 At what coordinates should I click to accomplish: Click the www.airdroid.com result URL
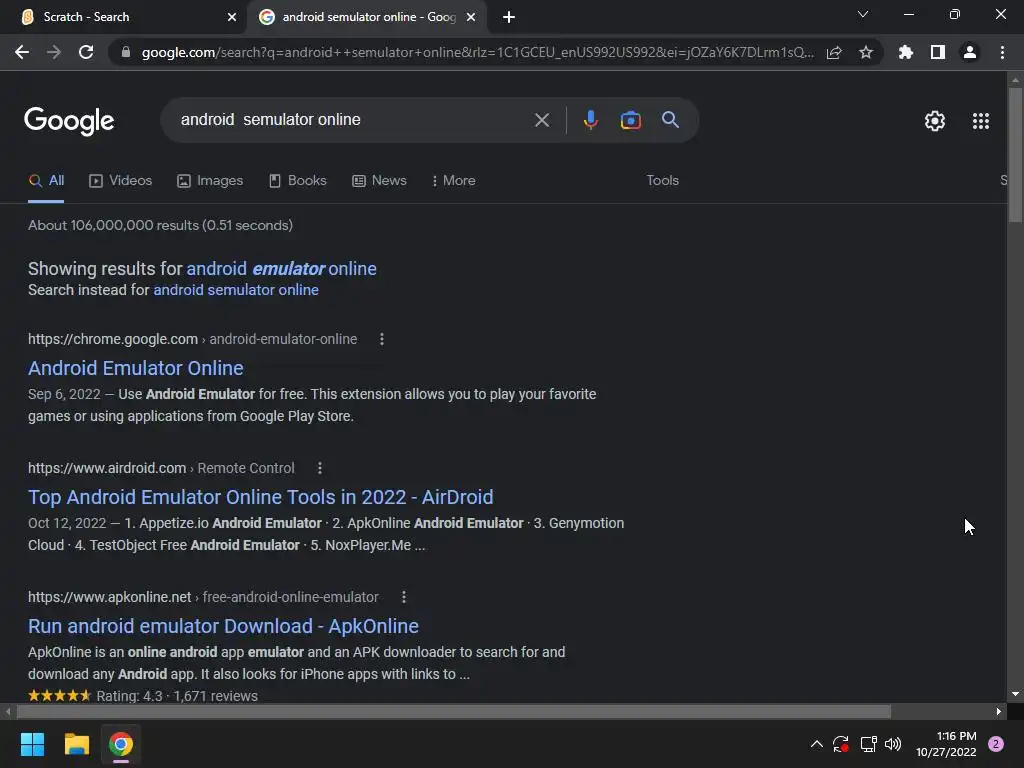[161, 468]
